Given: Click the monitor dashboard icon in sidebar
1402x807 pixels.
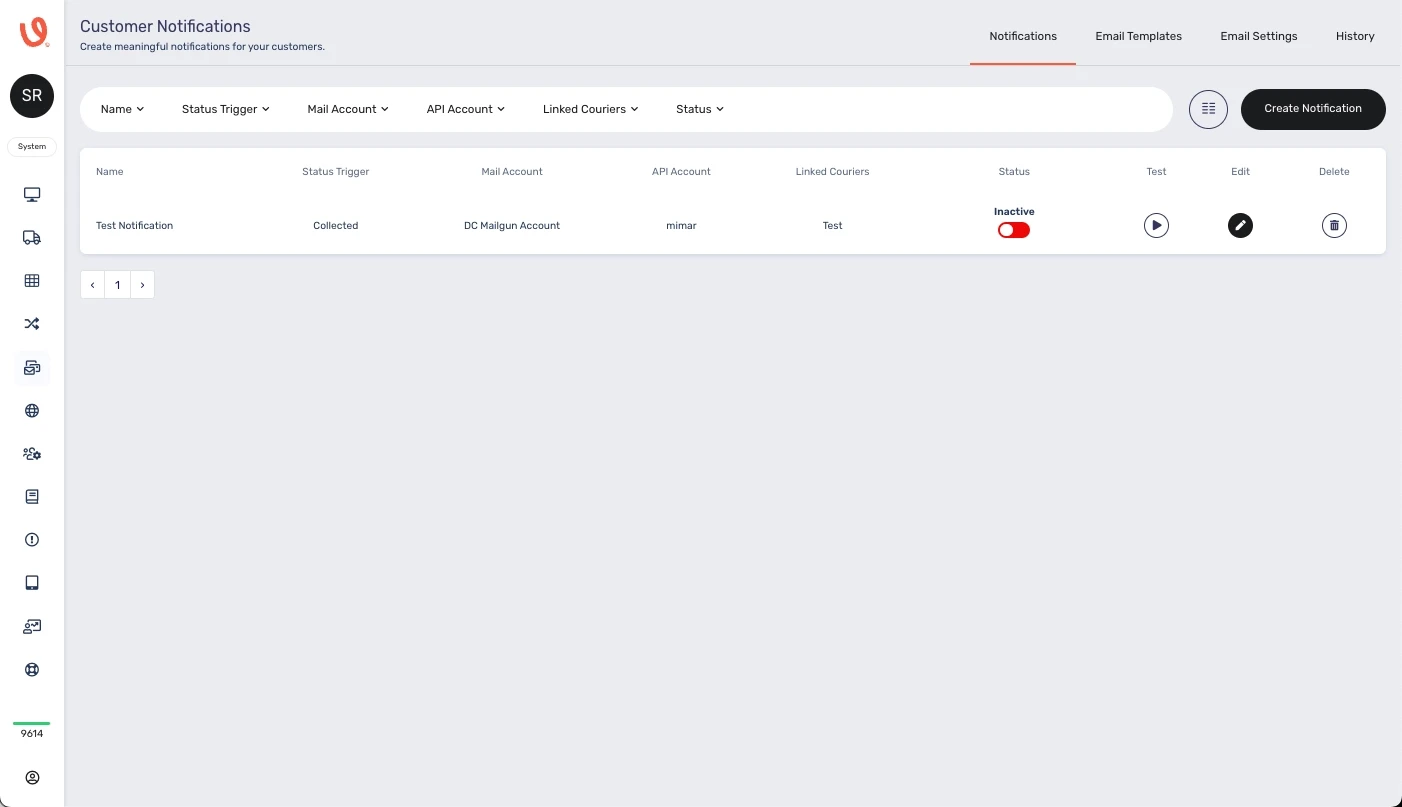Looking at the screenshot, I should point(32,194).
